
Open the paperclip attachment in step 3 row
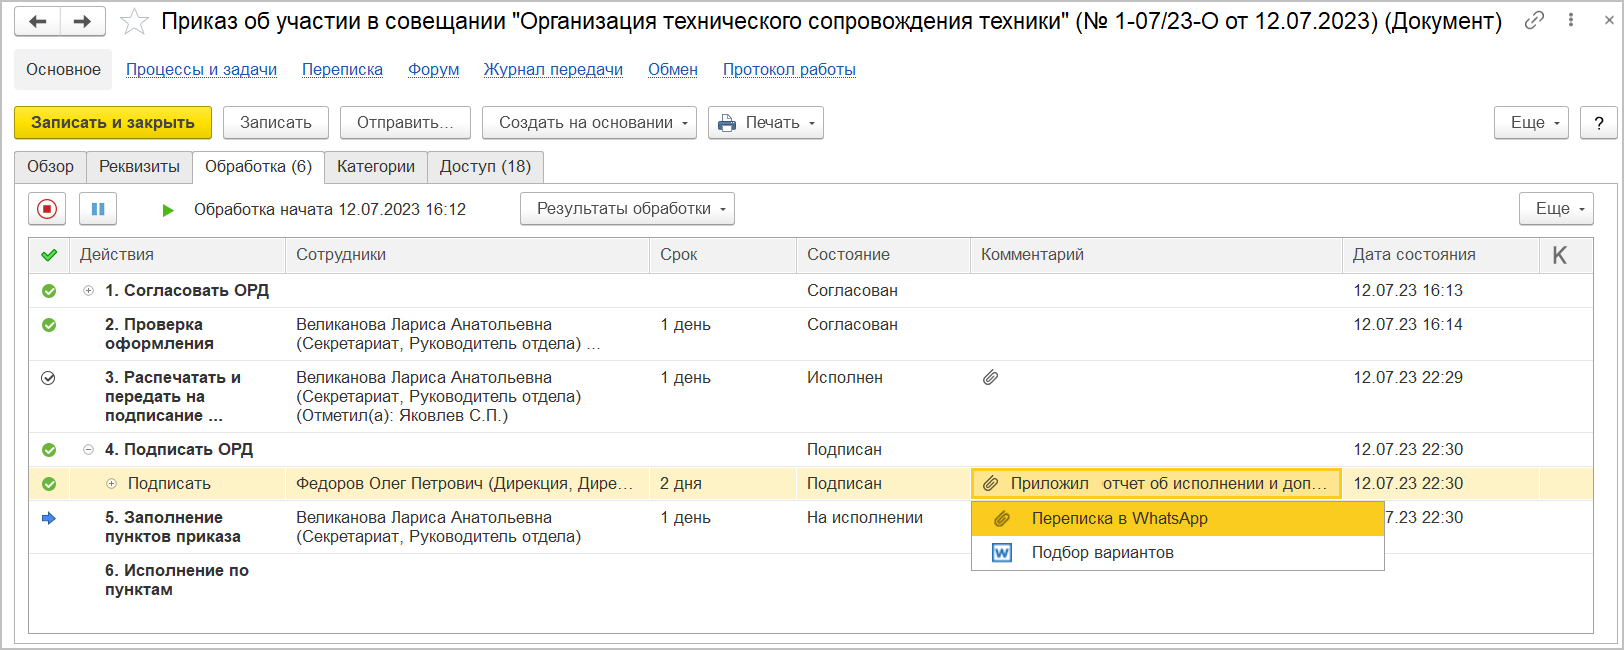click(990, 378)
